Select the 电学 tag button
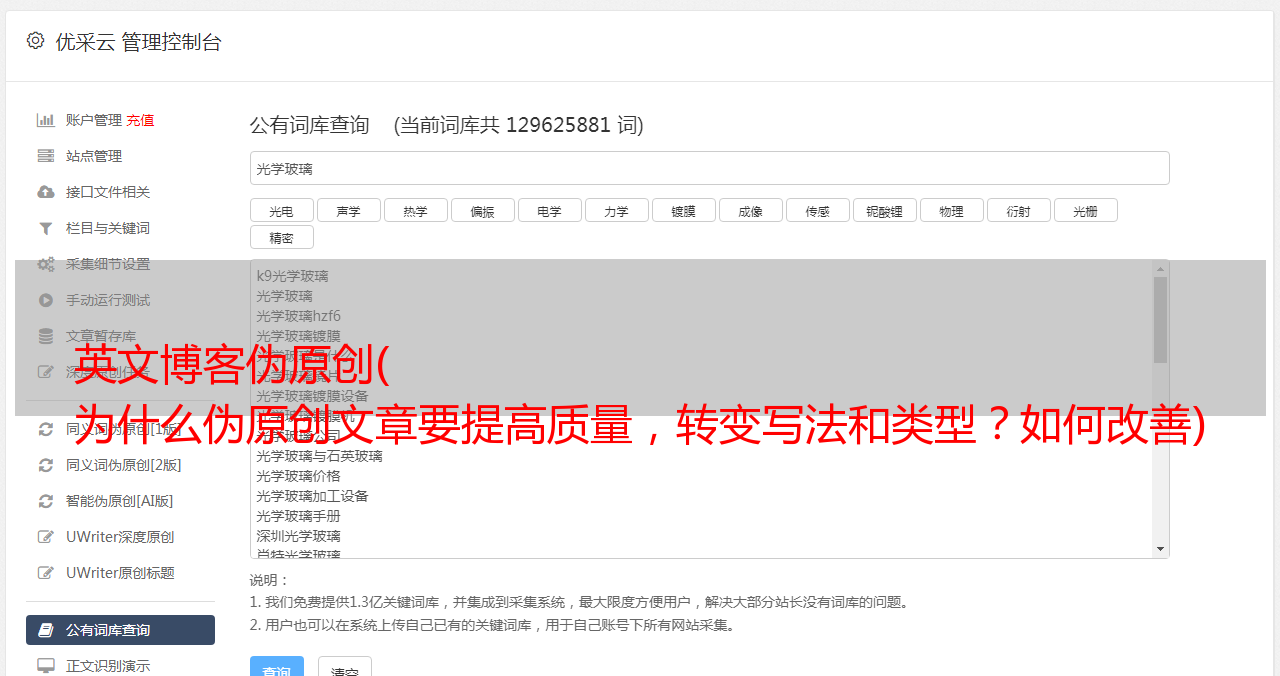 click(550, 210)
